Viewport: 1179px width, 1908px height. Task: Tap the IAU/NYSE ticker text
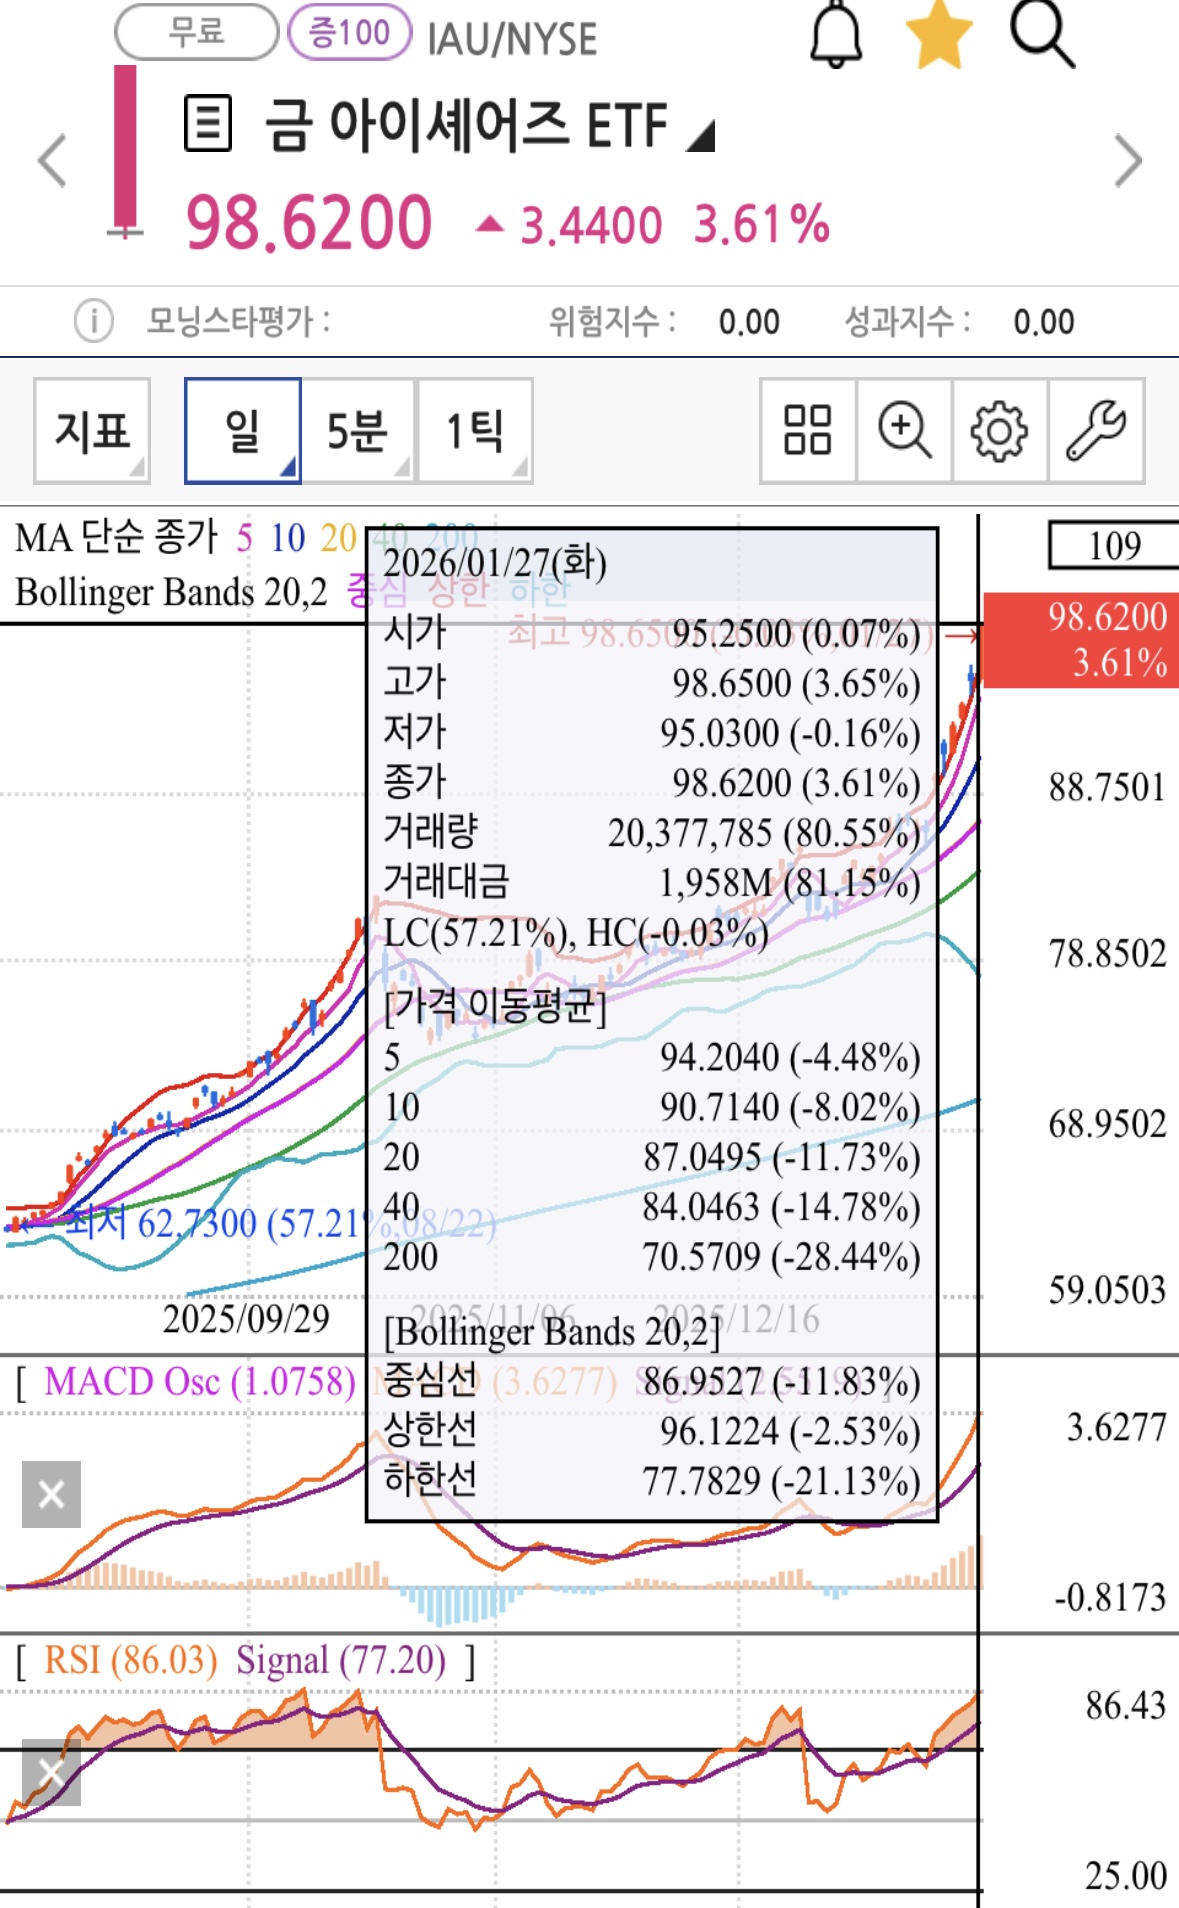pos(512,39)
